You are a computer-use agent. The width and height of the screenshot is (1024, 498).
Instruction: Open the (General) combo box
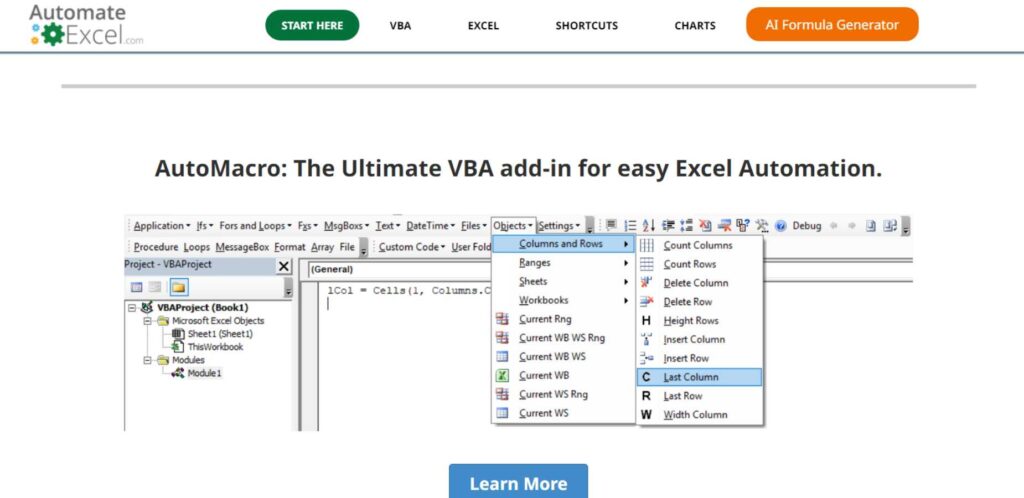(x=398, y=269)
